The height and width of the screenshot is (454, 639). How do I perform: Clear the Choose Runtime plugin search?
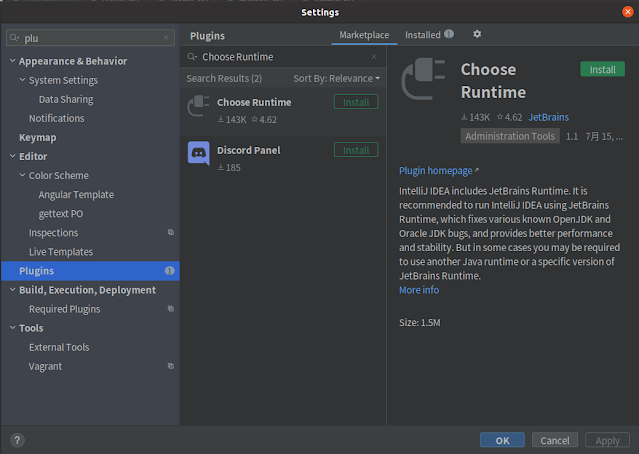click(374, 57)
